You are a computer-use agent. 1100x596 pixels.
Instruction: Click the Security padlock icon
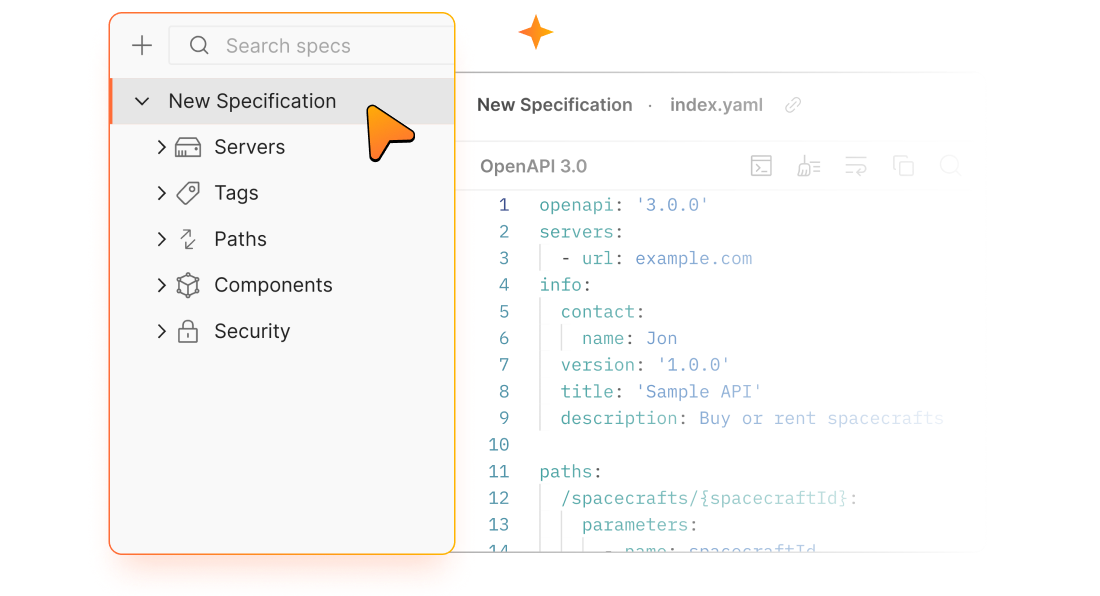click(188, 331)
